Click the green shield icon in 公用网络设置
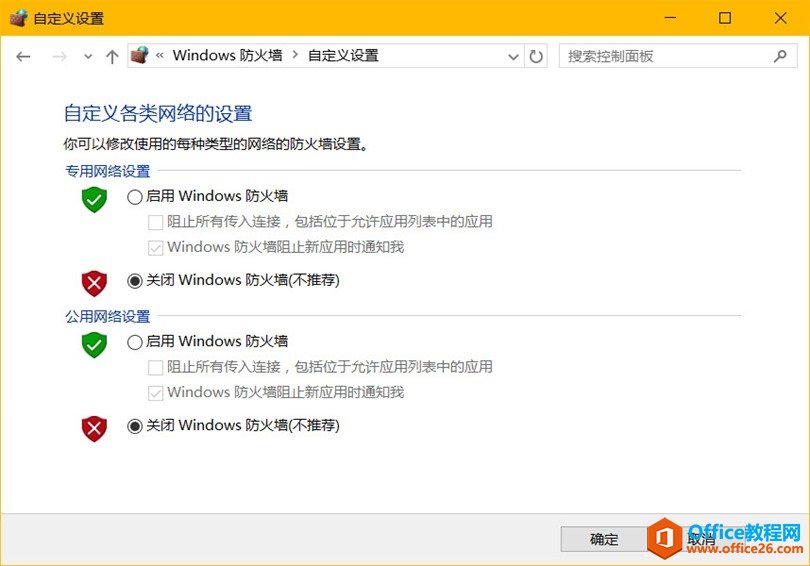Screen dimensions: 810x566 click(x=94, y=344)
